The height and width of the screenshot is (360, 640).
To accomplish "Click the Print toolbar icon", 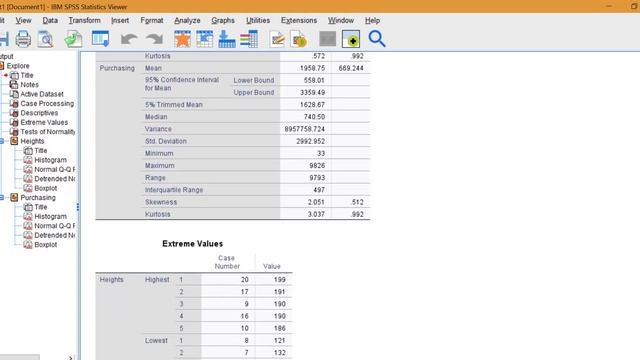I will click(x=23, y=39).
